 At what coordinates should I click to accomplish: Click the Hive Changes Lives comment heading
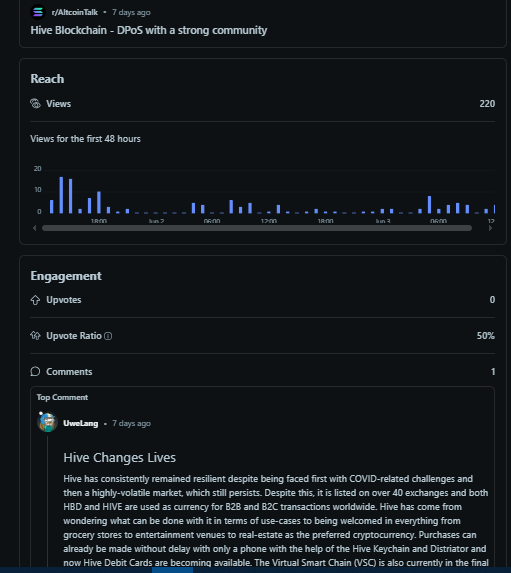[120, 458]
